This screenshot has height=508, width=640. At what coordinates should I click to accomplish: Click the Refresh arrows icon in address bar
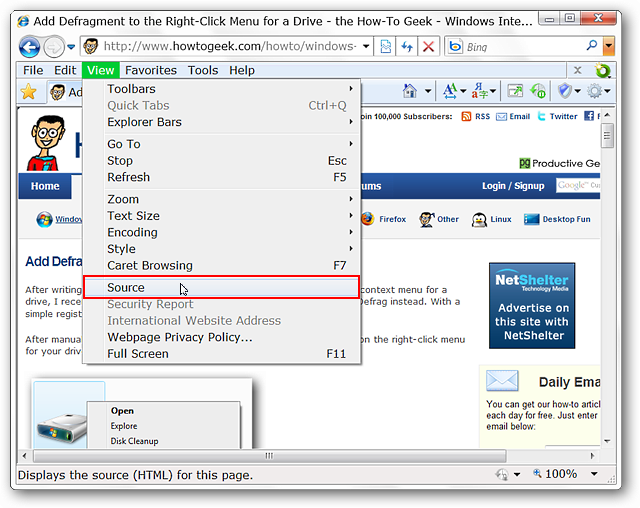[407, 47]
